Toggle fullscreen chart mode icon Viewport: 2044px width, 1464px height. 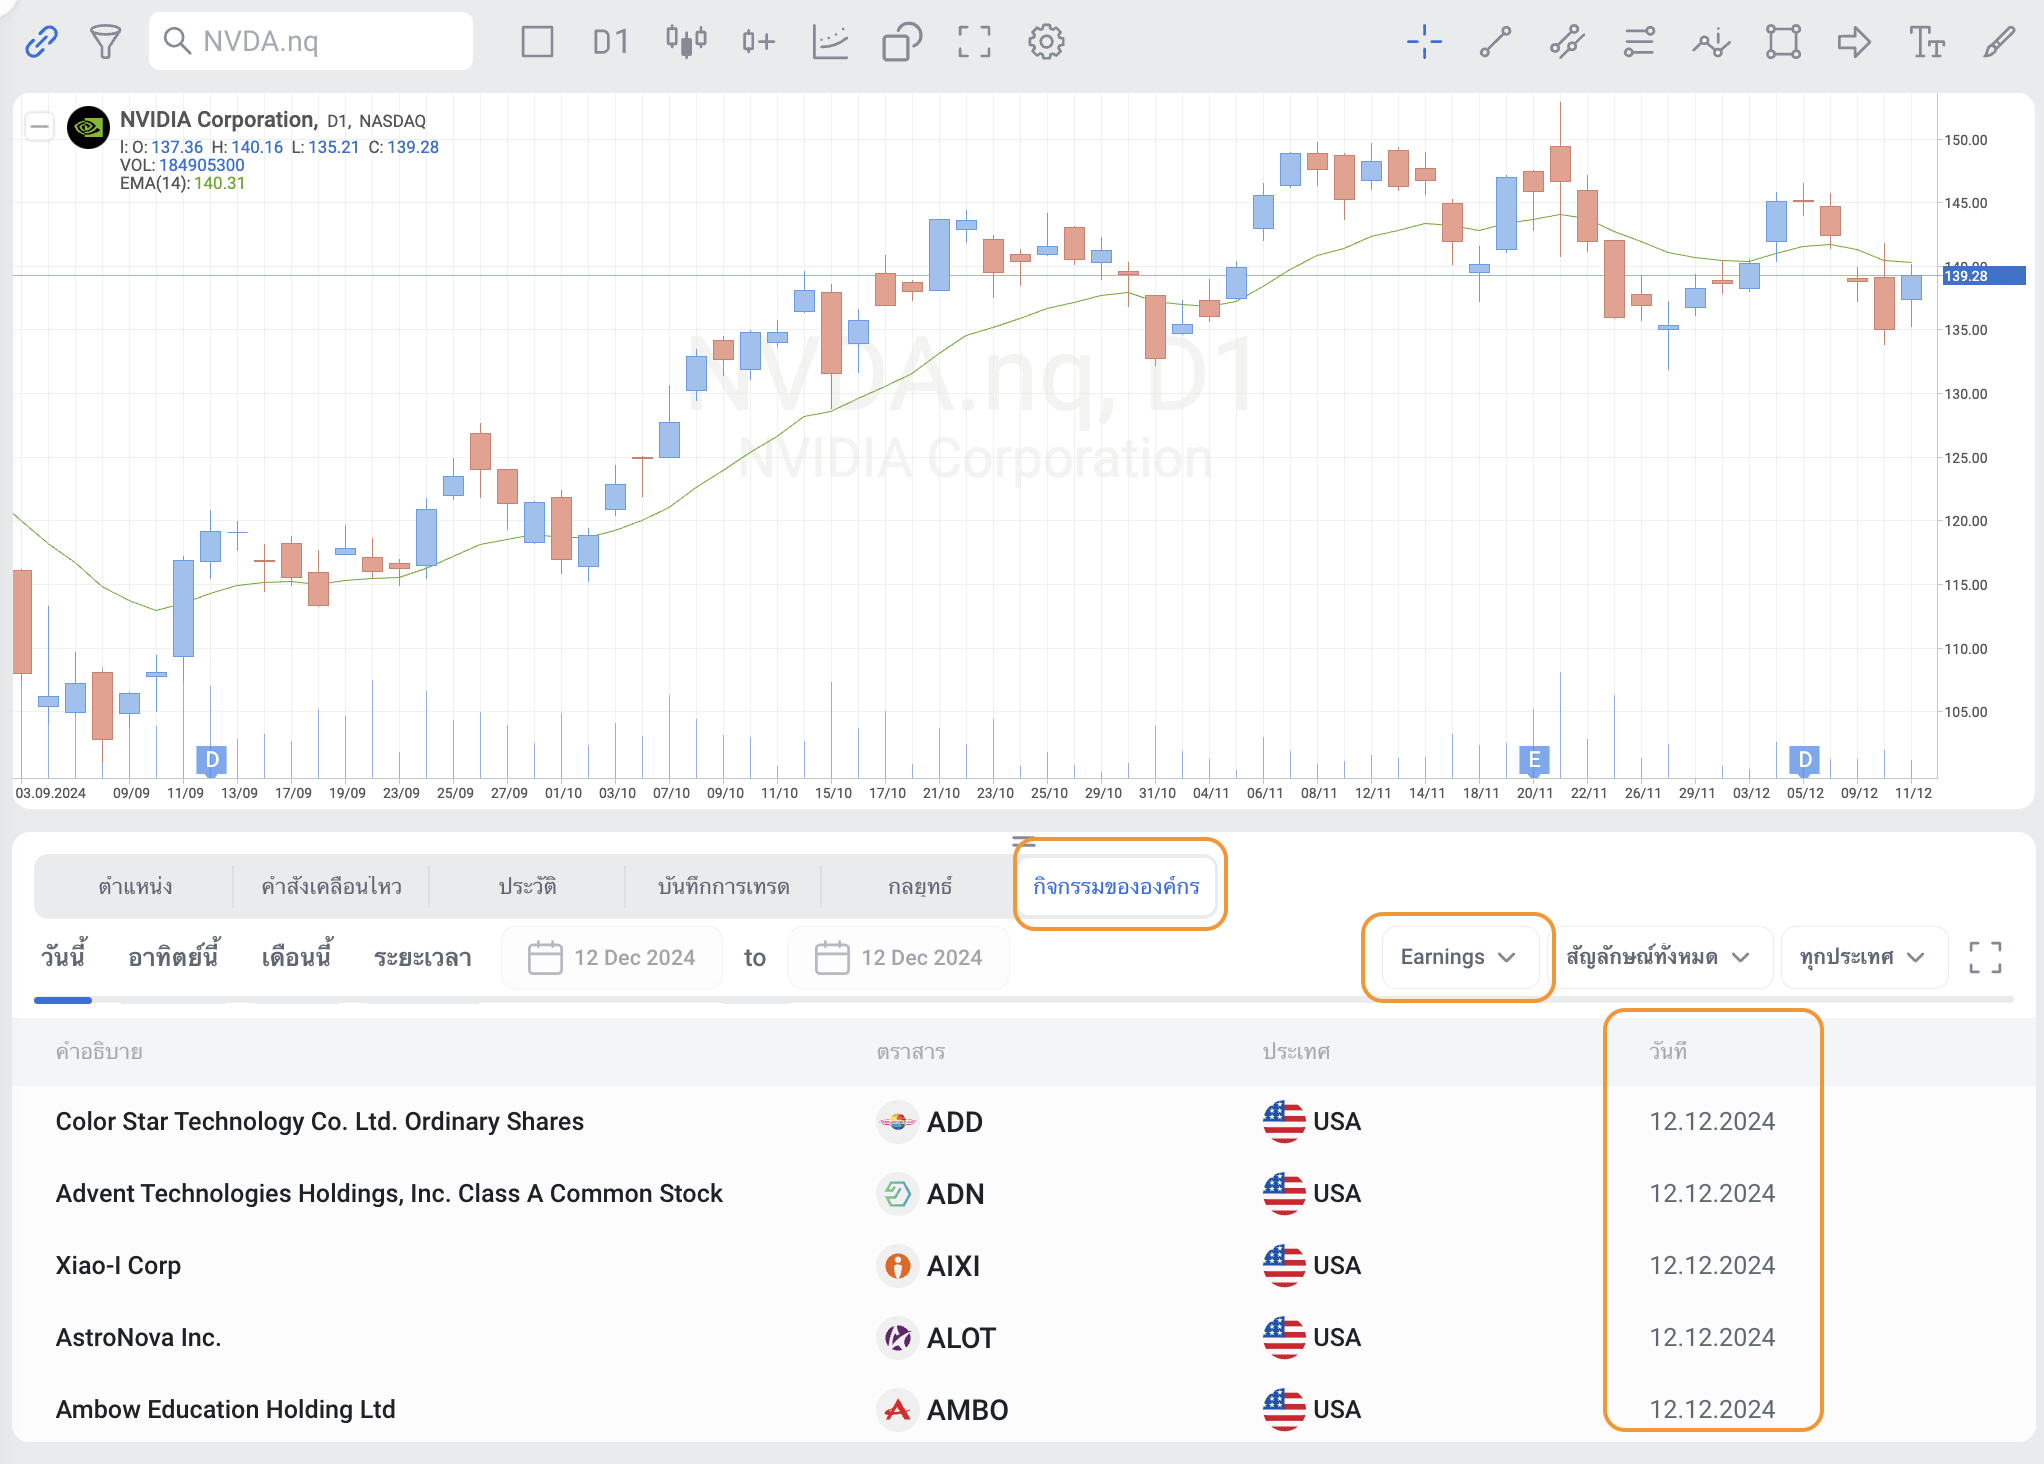[974, 42]
